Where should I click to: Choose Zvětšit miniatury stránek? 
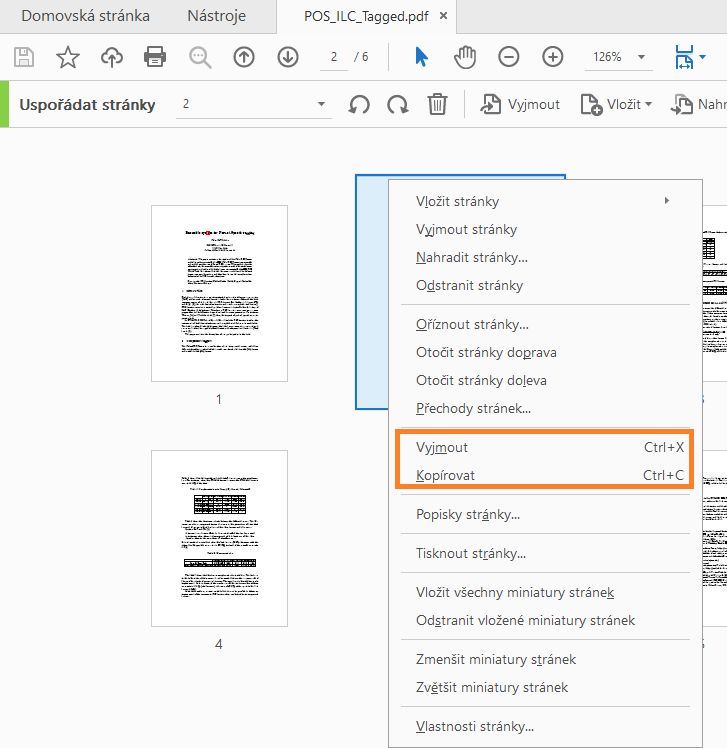pyautogui.click(x=545, y=688)
